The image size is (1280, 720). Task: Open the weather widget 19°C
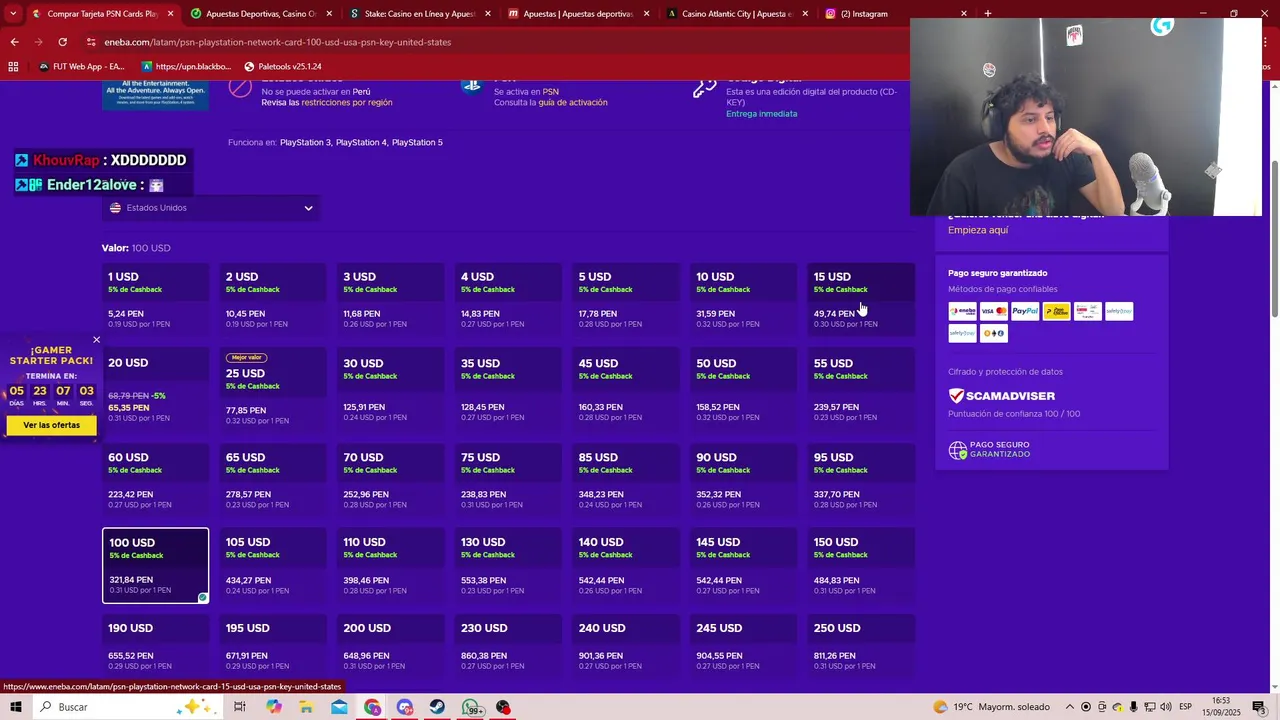[991, 707]
